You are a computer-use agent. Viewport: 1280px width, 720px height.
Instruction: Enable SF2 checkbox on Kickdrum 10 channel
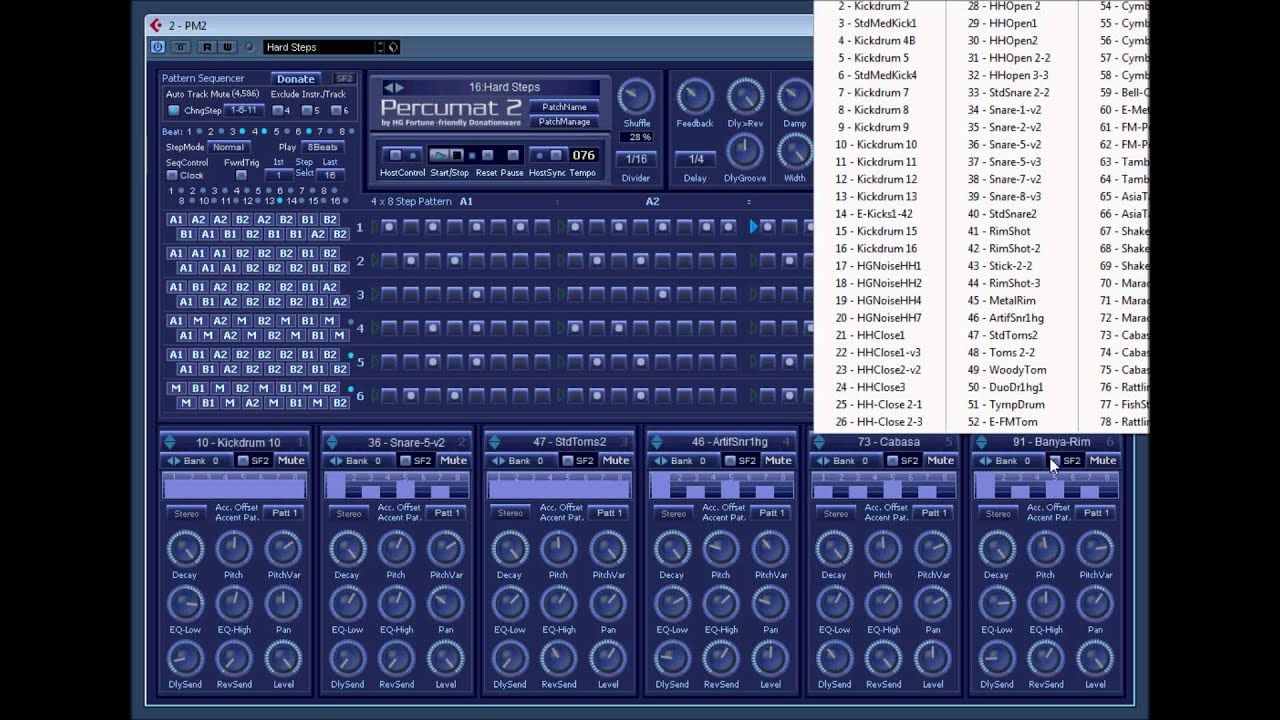pos(243,461)
